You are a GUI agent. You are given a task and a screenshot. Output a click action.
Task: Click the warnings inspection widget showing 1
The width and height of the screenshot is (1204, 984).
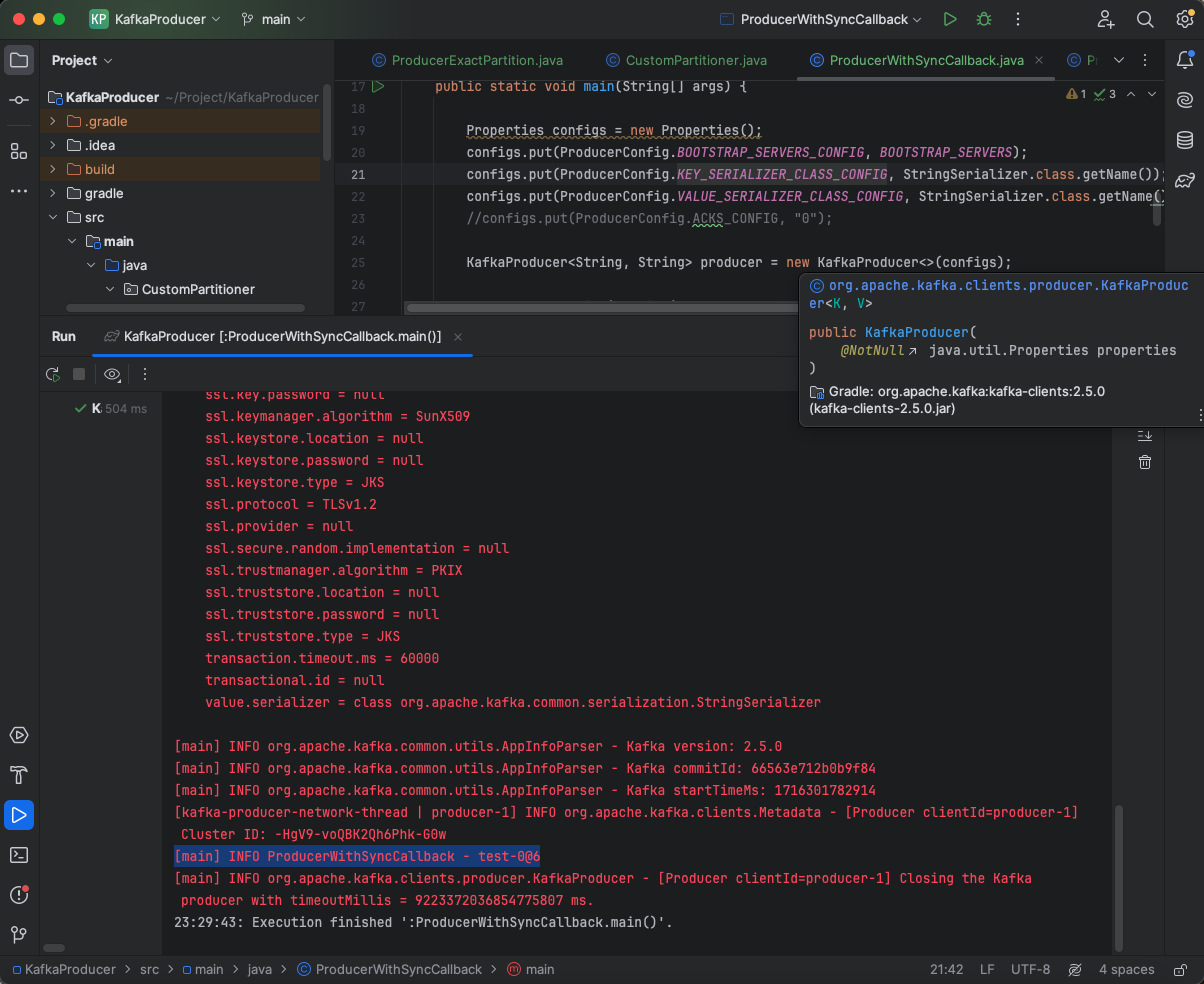click(1077, 94)
